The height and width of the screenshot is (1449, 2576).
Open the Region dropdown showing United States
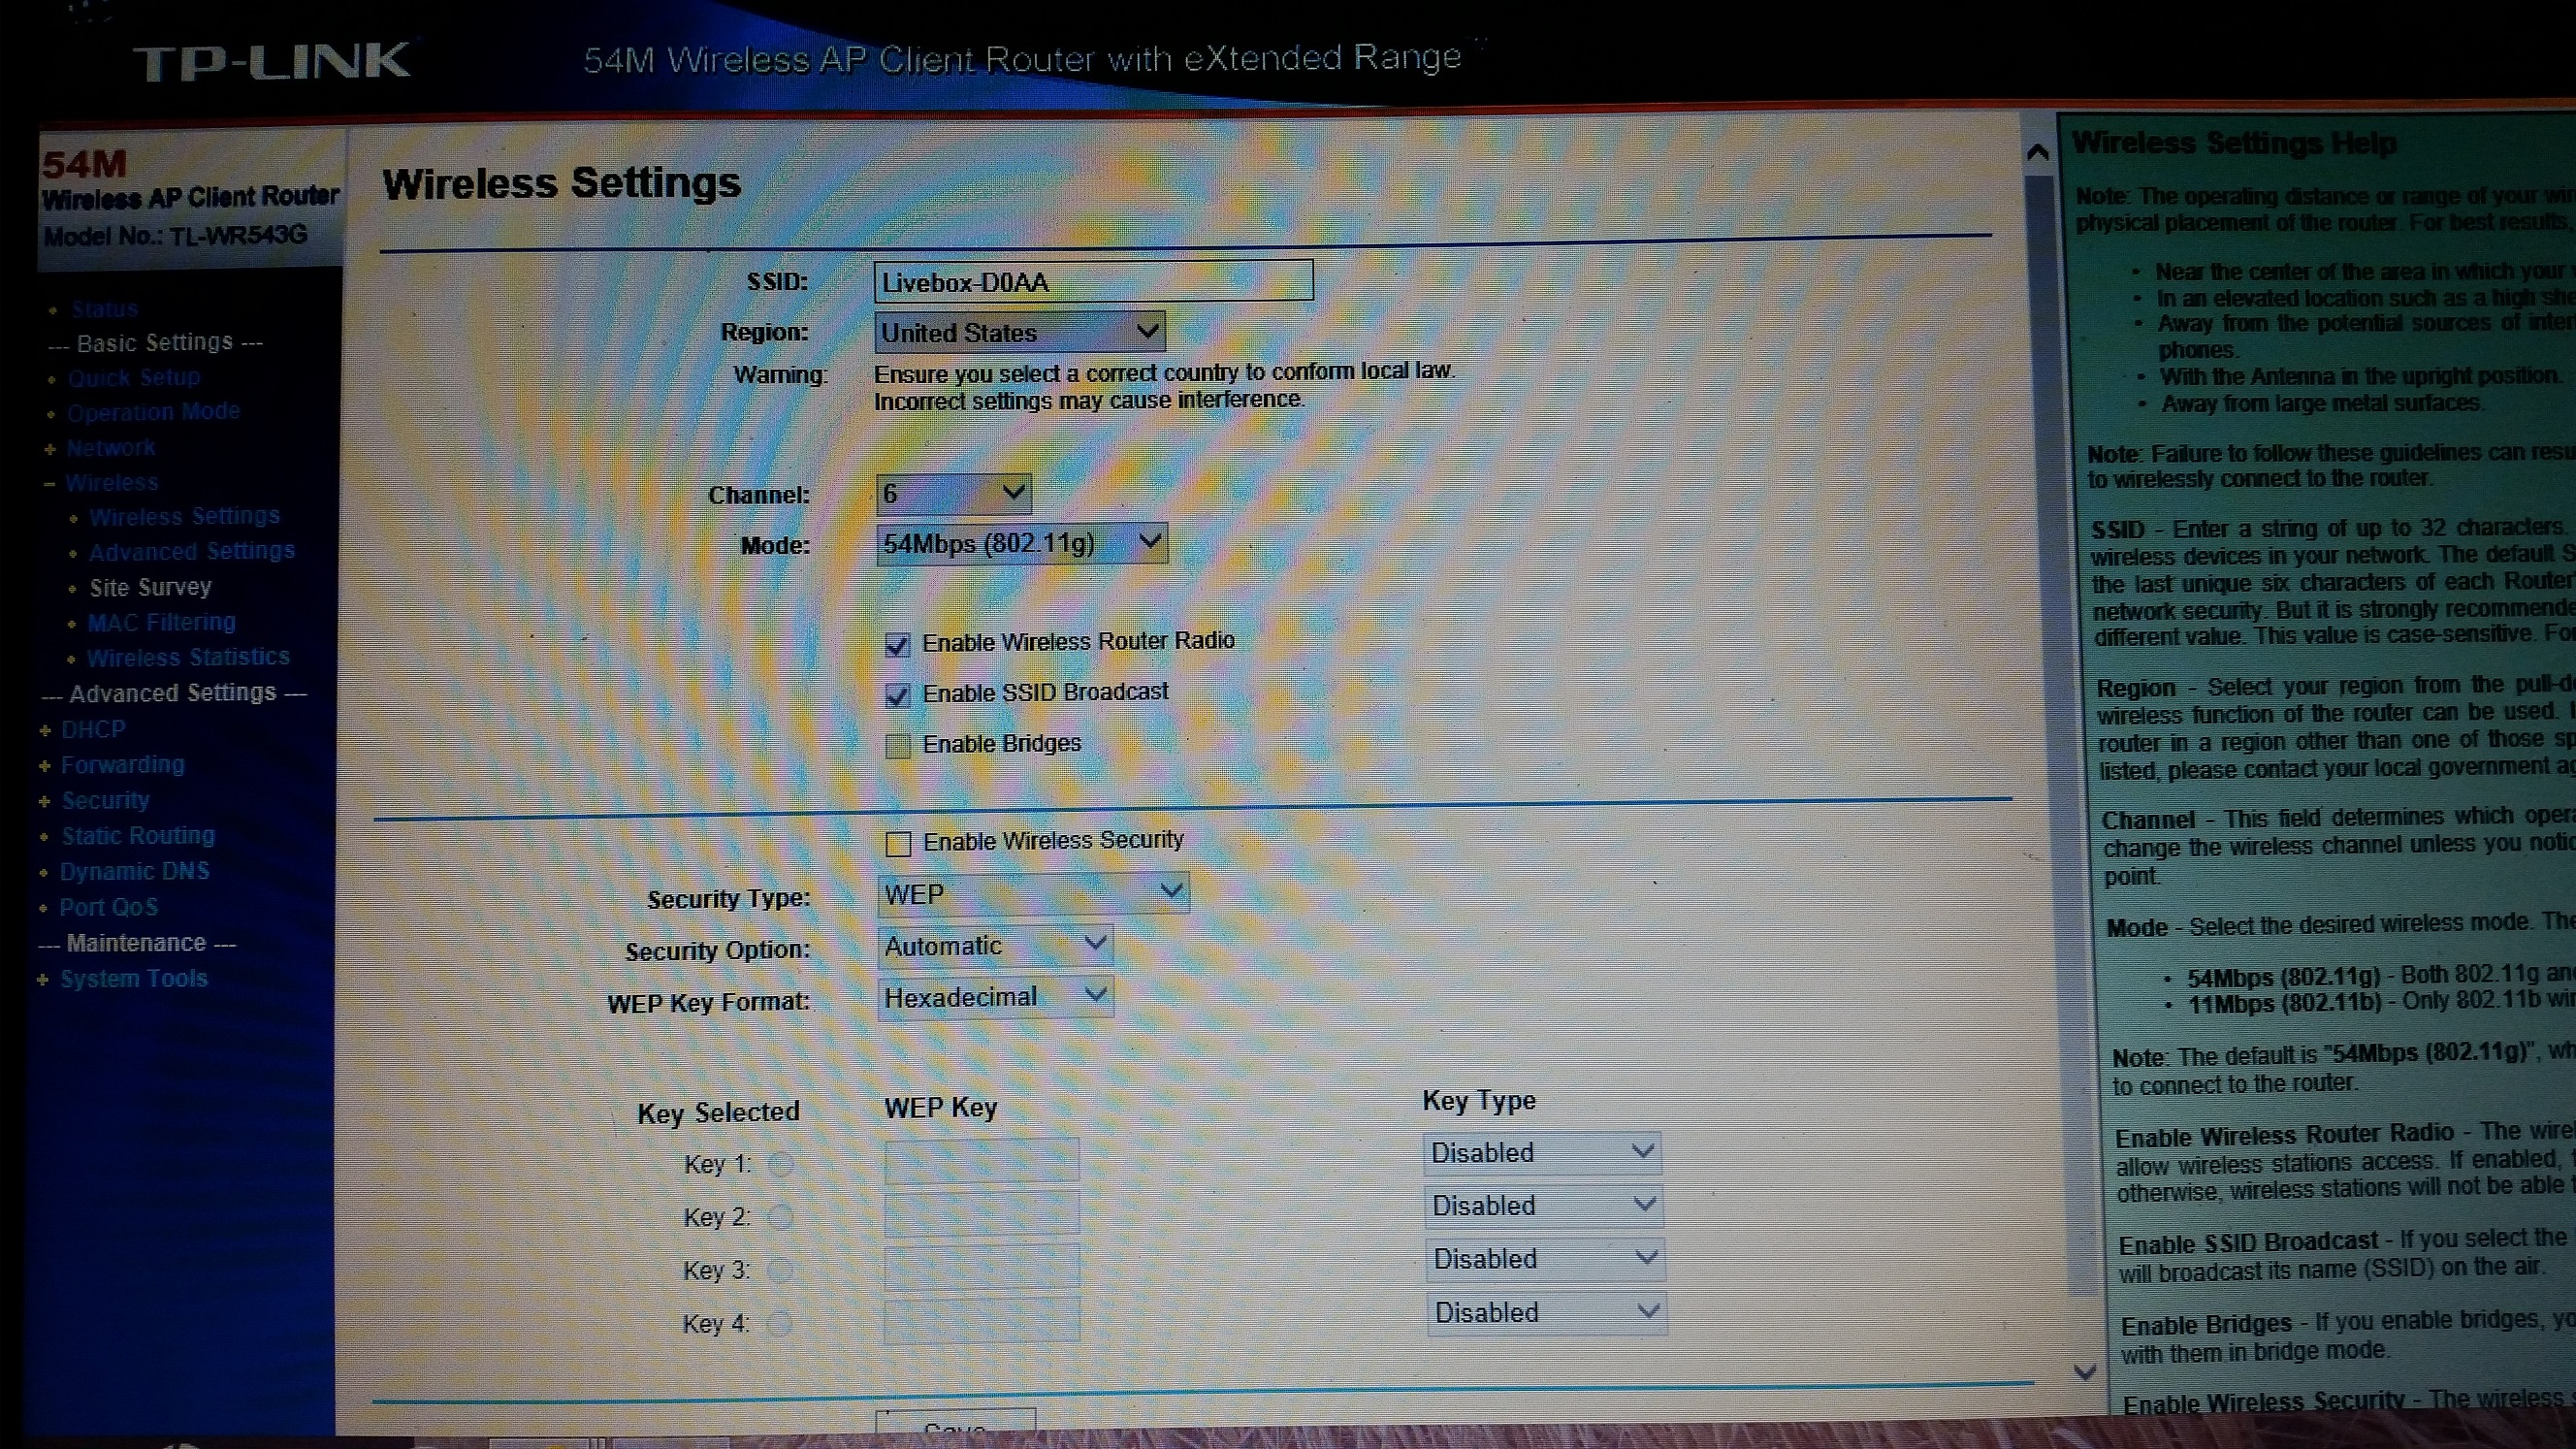1019,332
